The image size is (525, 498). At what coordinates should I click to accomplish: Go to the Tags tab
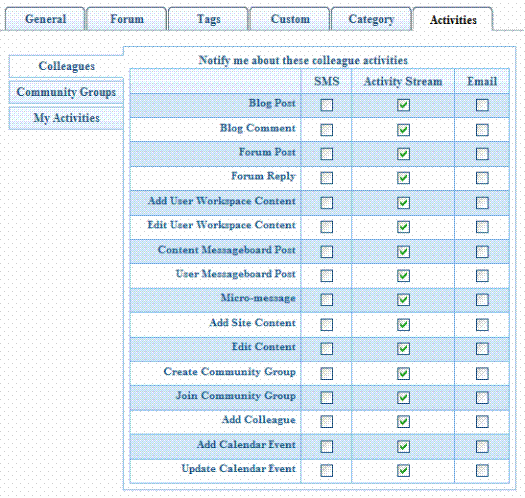(209, 19)
